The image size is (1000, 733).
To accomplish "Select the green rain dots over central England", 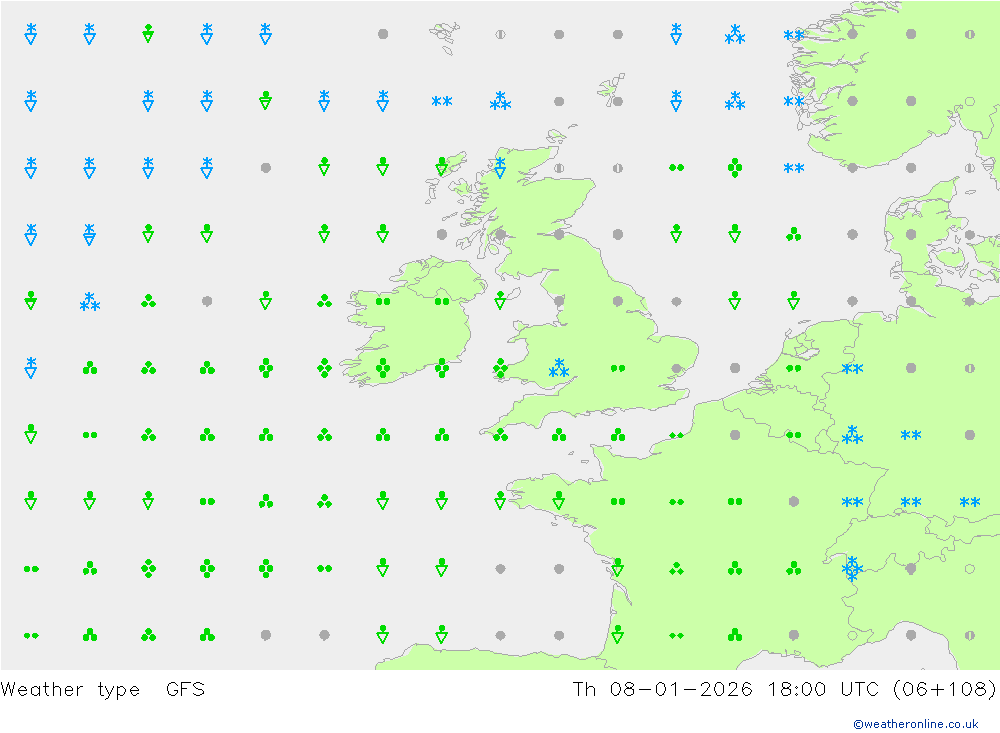I will tap(617, 368).
